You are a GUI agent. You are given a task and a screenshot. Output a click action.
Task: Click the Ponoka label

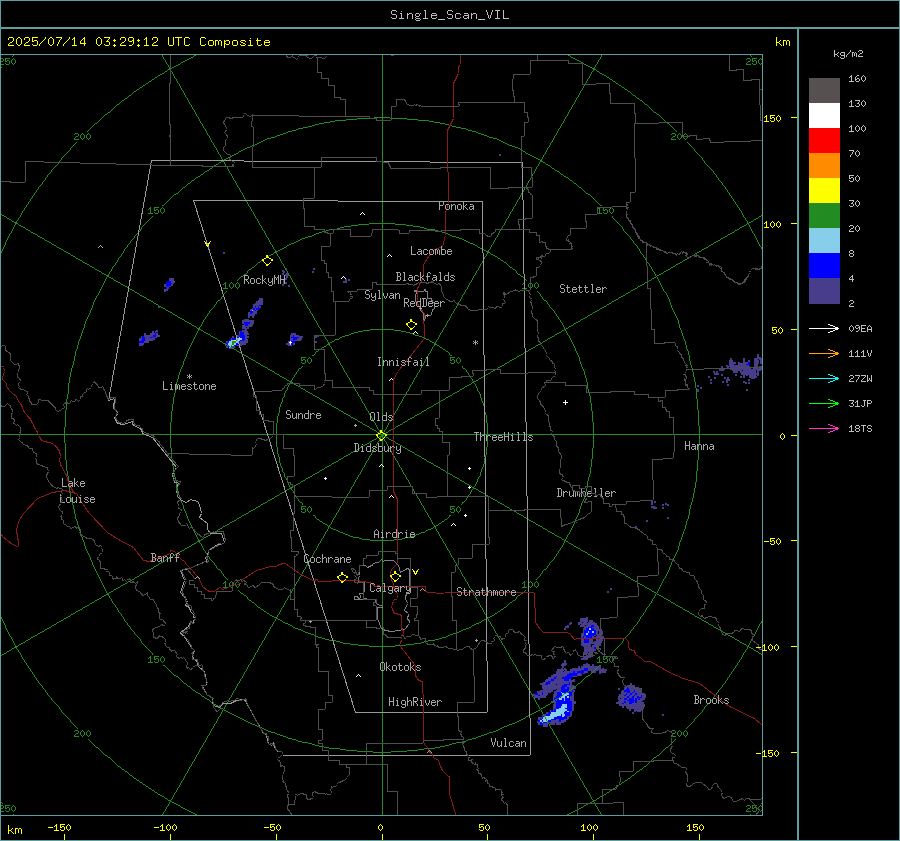pyautogui.click(x=456, y=206)
